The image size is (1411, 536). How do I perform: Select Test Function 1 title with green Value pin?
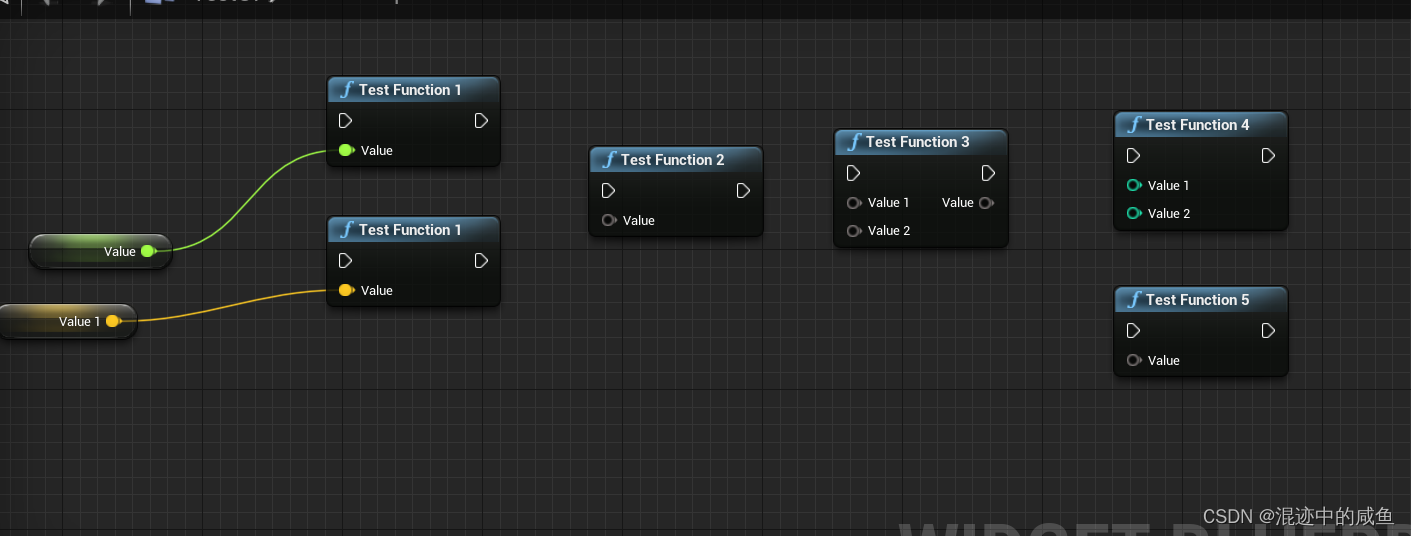coord(410,90)
